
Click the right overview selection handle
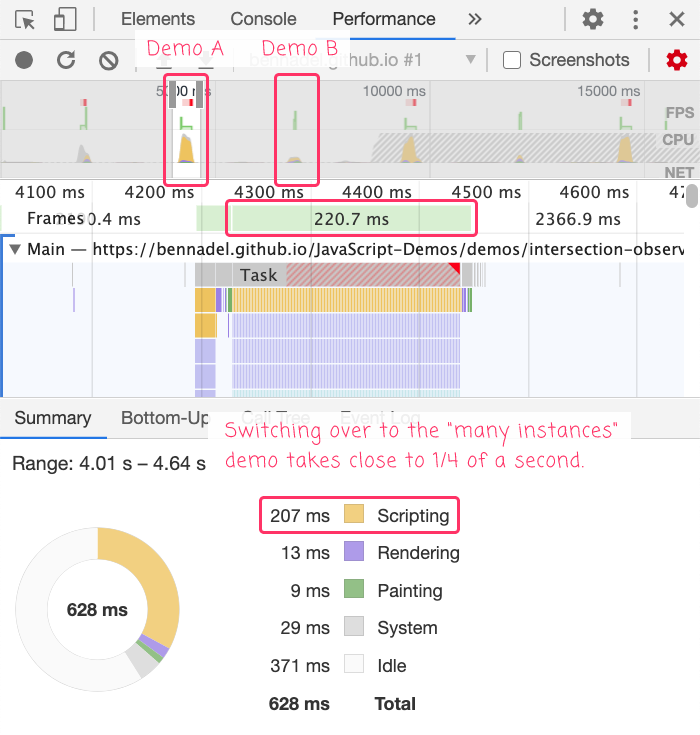(x=200, y=94)
